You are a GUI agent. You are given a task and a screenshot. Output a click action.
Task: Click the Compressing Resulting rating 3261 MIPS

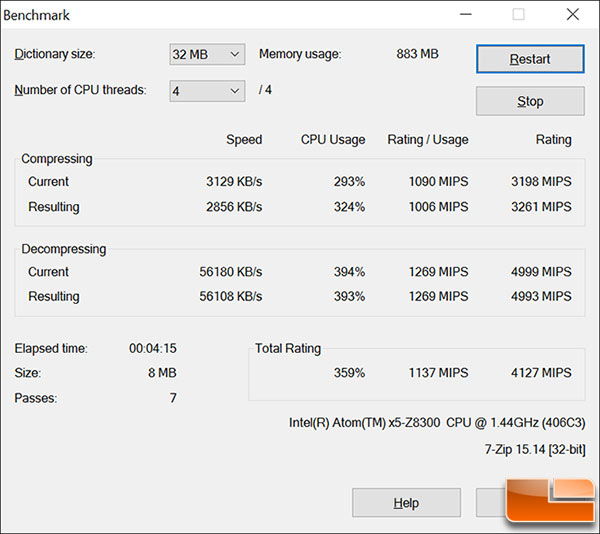pyautogui.click(x=541, y=207)
